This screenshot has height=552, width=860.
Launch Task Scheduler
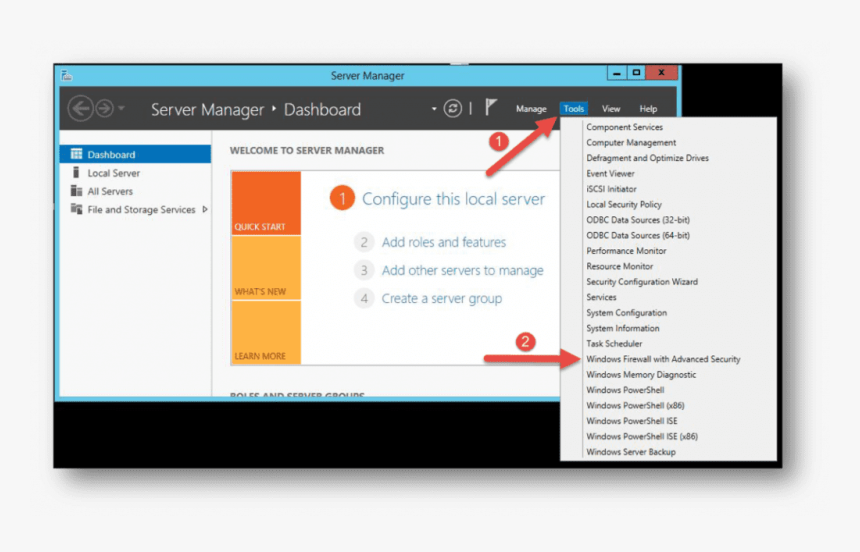coord(614,343)
